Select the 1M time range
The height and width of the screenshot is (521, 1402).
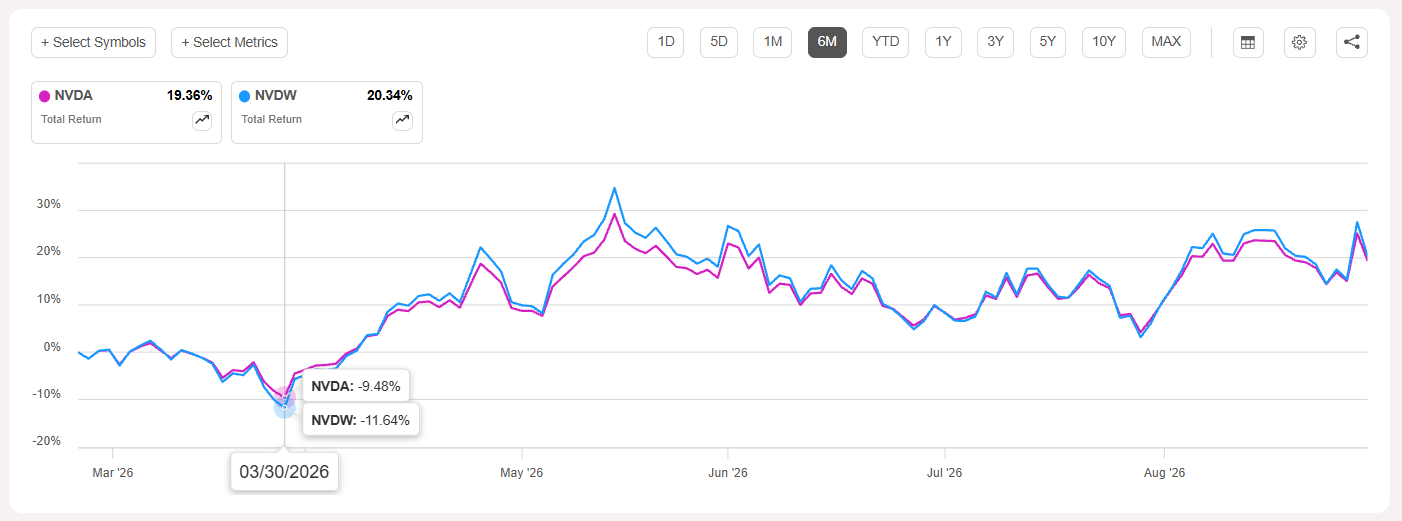[x=773, y=42]
